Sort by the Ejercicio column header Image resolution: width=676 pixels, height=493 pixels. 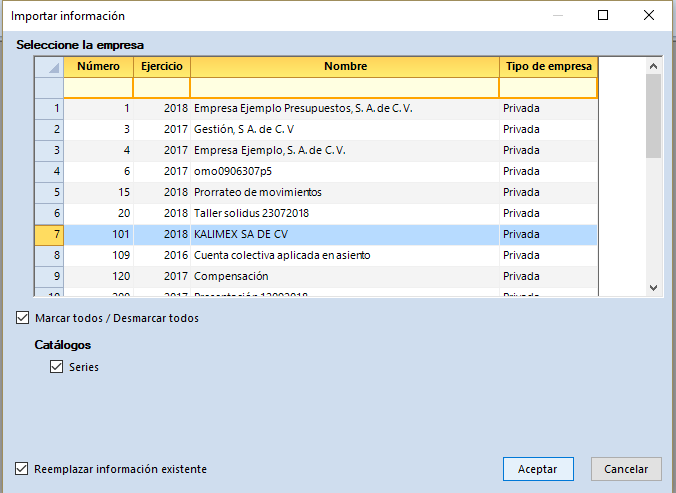click(161, 67)
